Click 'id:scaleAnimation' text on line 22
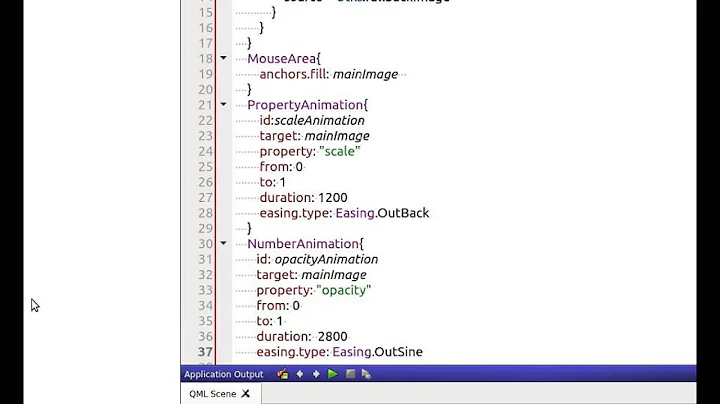Viewport: 720px width, 404px height. [x=312, y=121]
